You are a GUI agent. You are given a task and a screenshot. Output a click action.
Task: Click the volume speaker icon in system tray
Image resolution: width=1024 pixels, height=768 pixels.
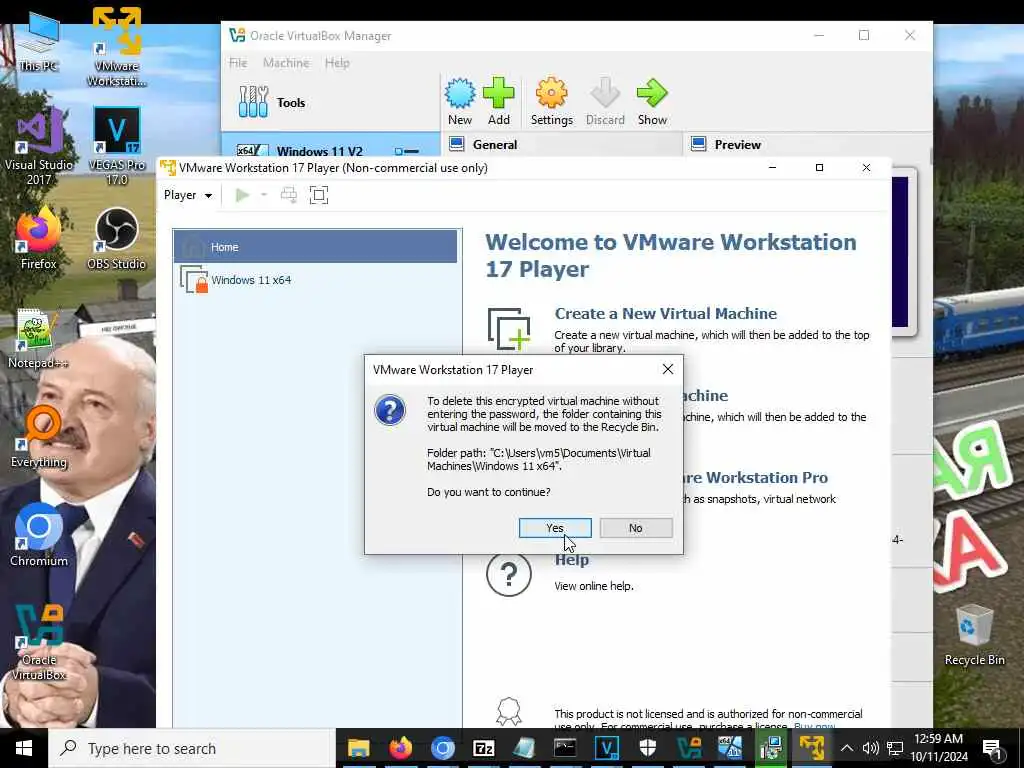tap(871, 748)
